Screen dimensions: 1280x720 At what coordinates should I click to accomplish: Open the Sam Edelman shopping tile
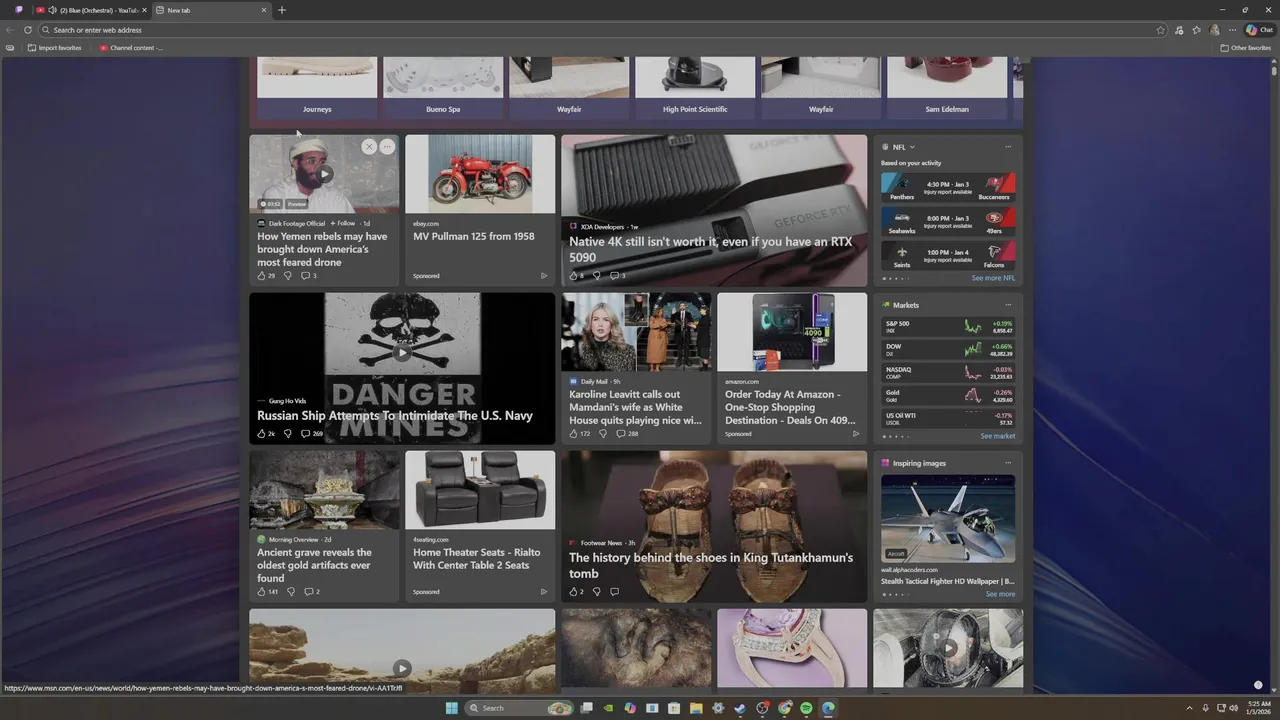pos(947,88)
